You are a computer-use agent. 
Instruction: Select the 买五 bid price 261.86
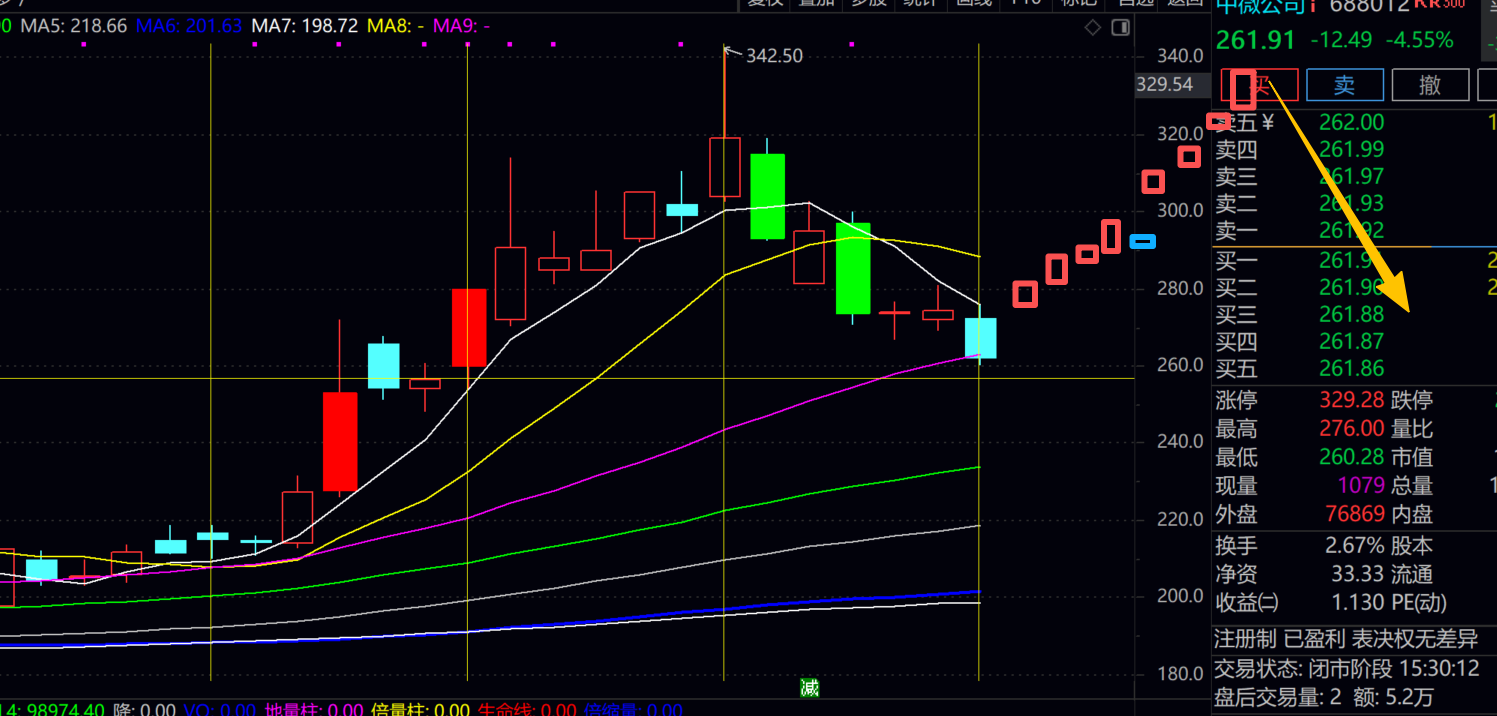(x=1351, y=368)
